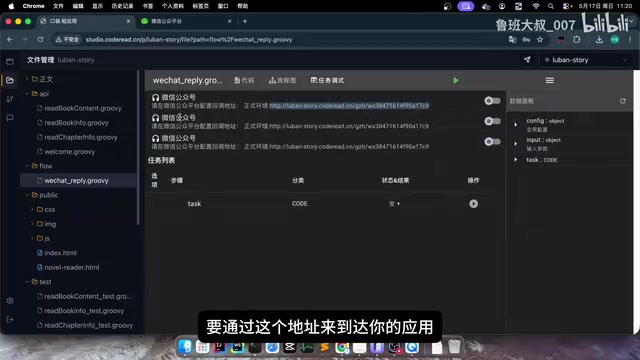Open the git branch icon in the left rail

click(x=10, y=99)
